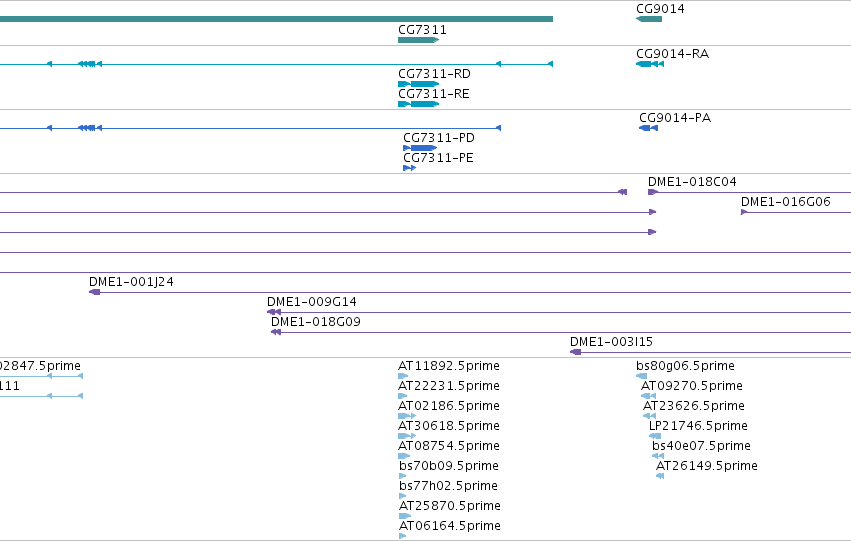This screenshot has height=541, width=851.
Task: Select the DME1-018C04 arrow glyph
Action: (653, 192)
